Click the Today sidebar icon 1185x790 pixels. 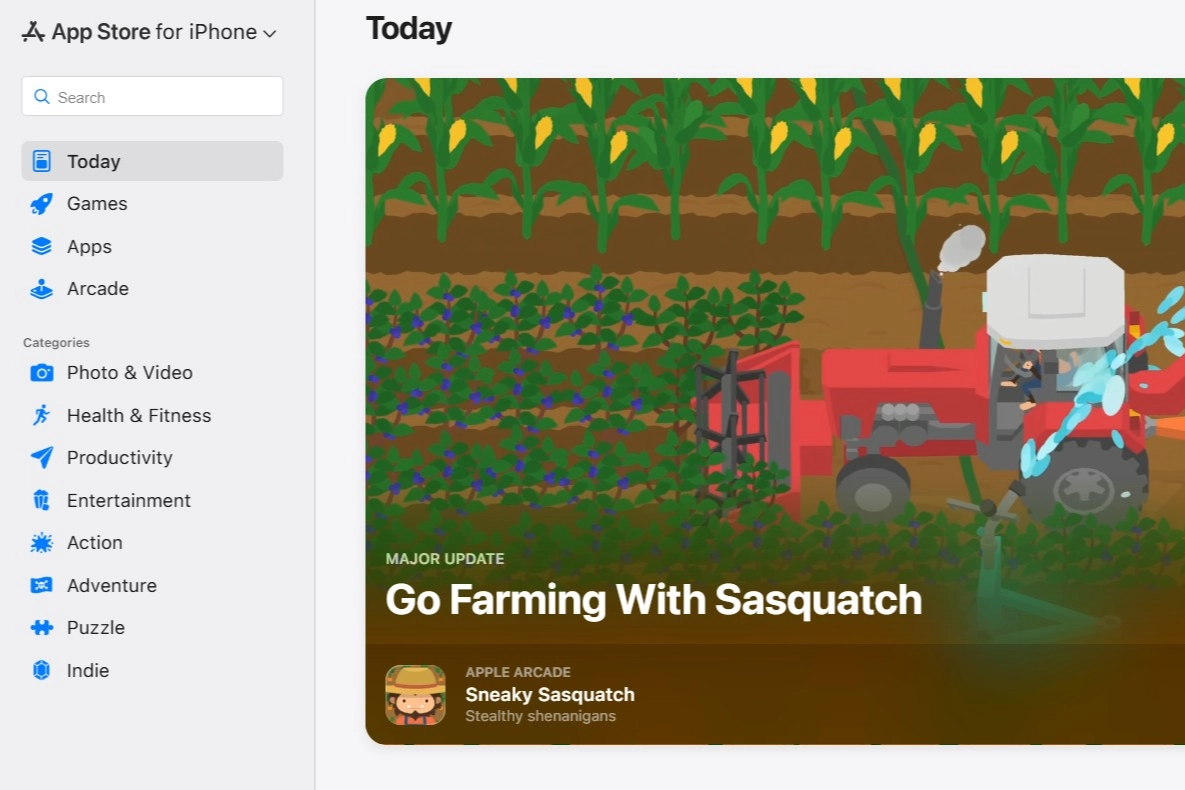click(x=41, y=161)
